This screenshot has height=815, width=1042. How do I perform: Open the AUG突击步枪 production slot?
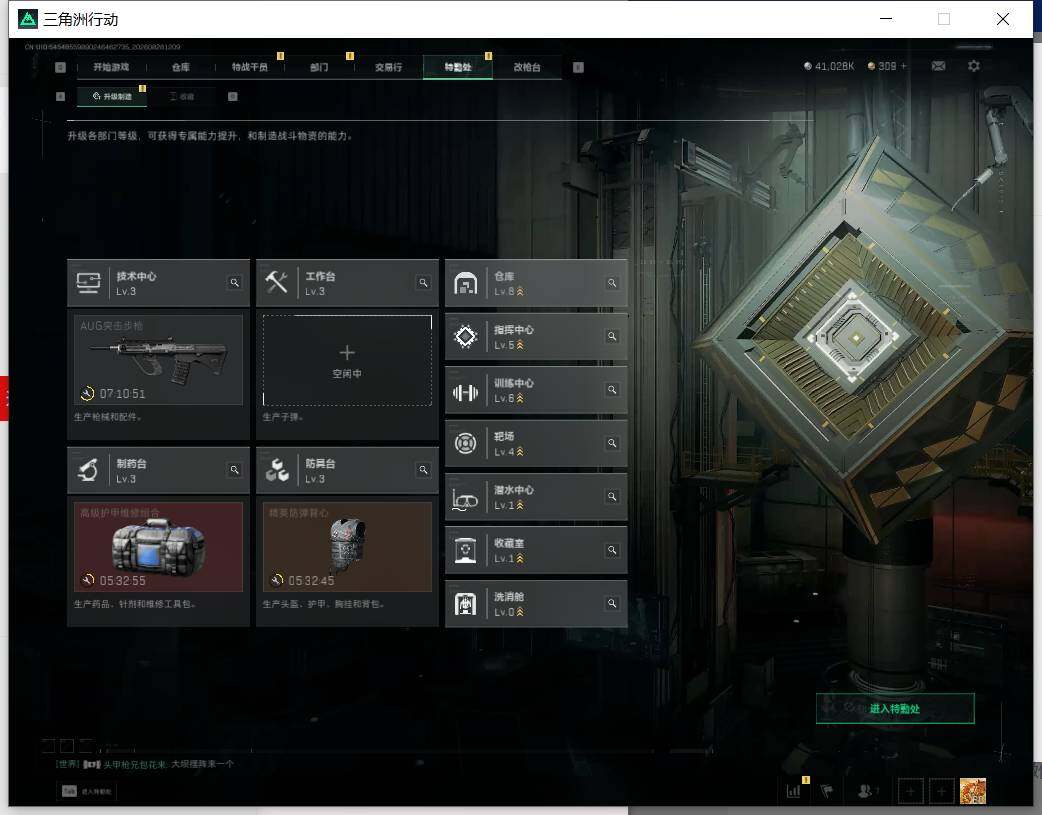158,360
